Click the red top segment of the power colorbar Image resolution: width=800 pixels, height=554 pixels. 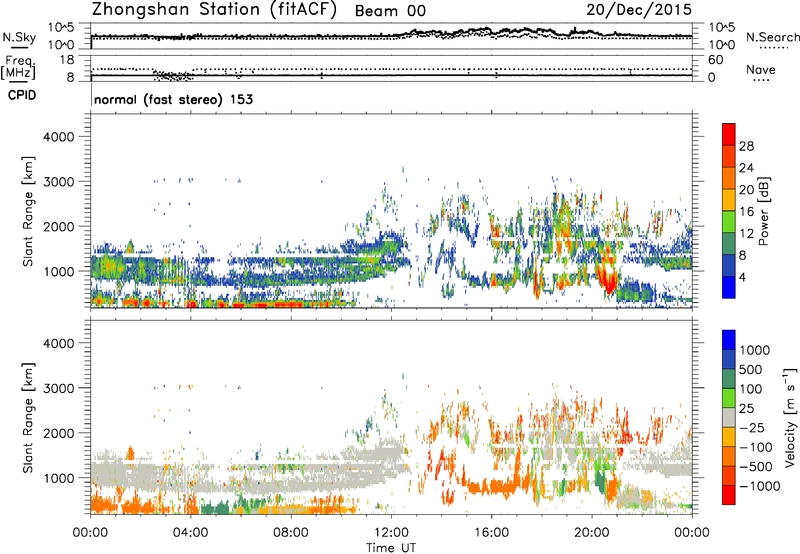tap(729, 134)
